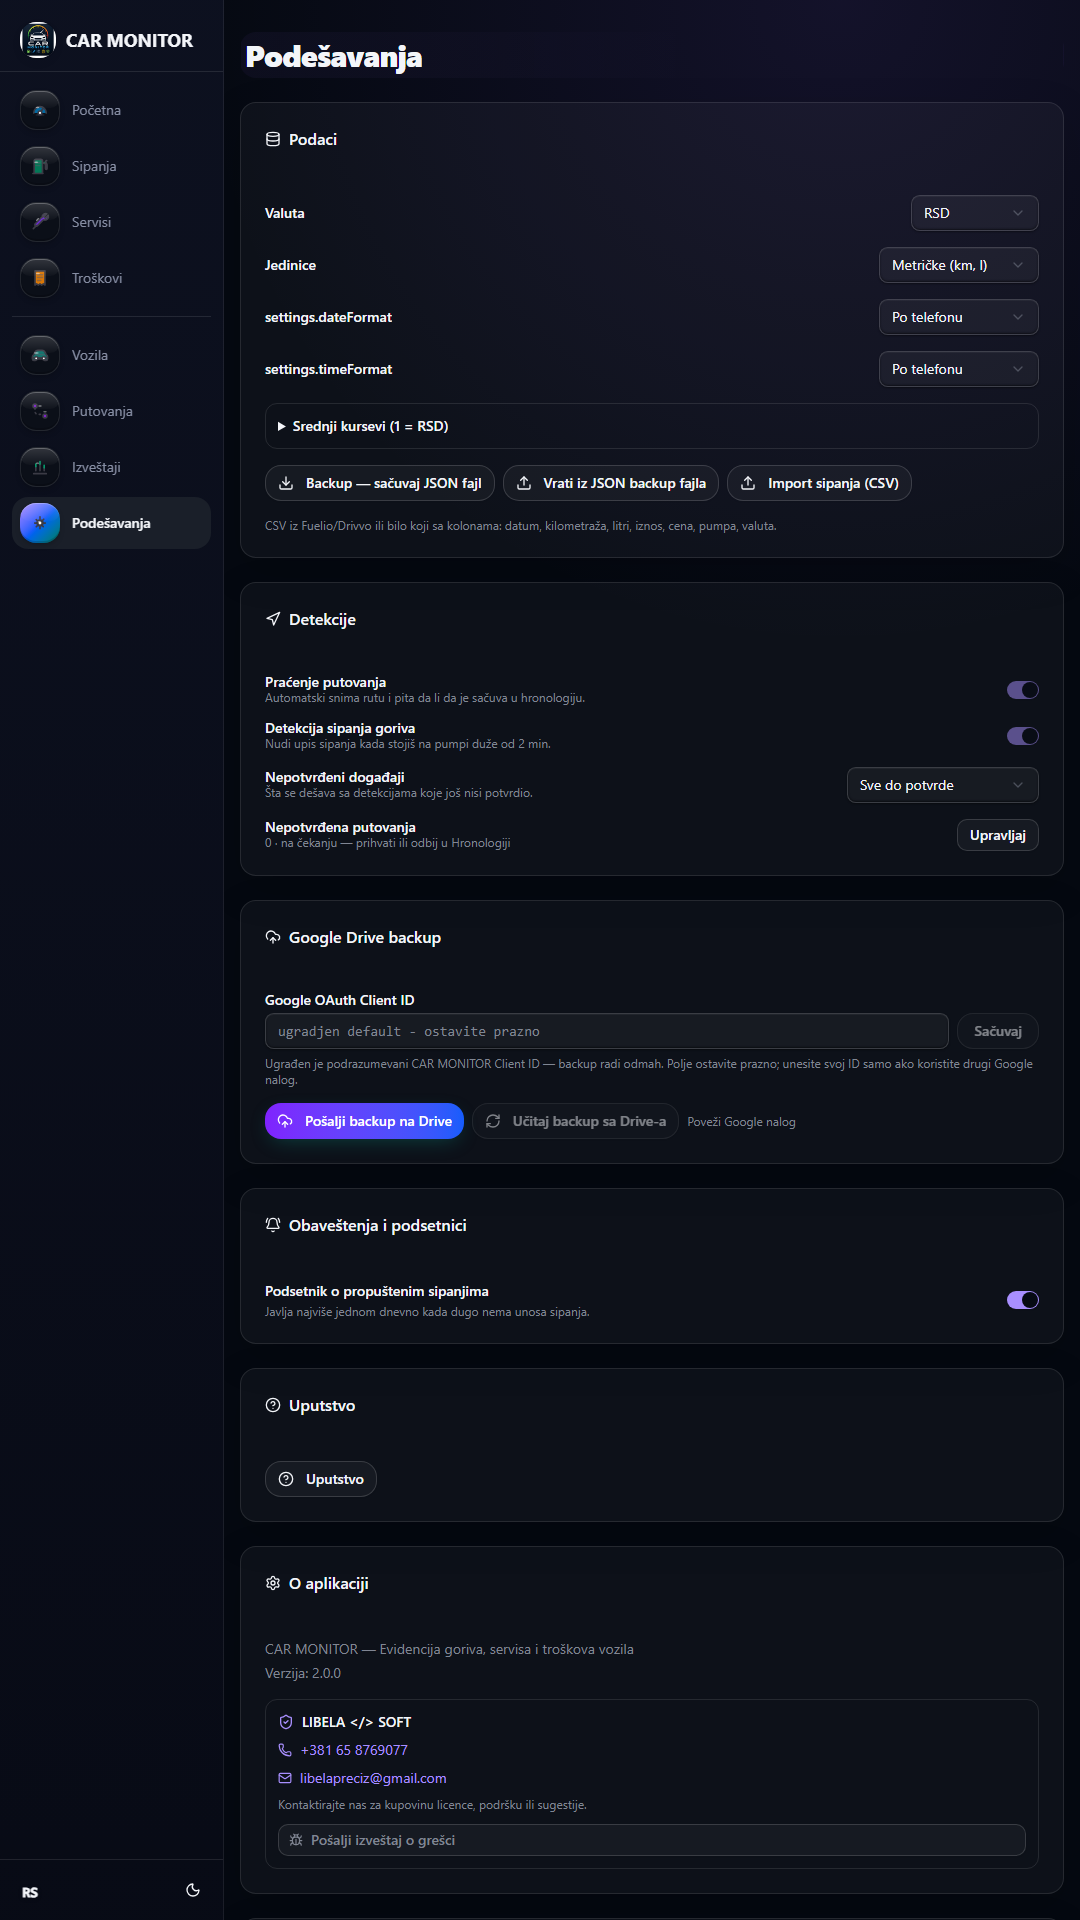Click the CAR MONITOR logo icon

pyautogui.click(x=38, y=40)
